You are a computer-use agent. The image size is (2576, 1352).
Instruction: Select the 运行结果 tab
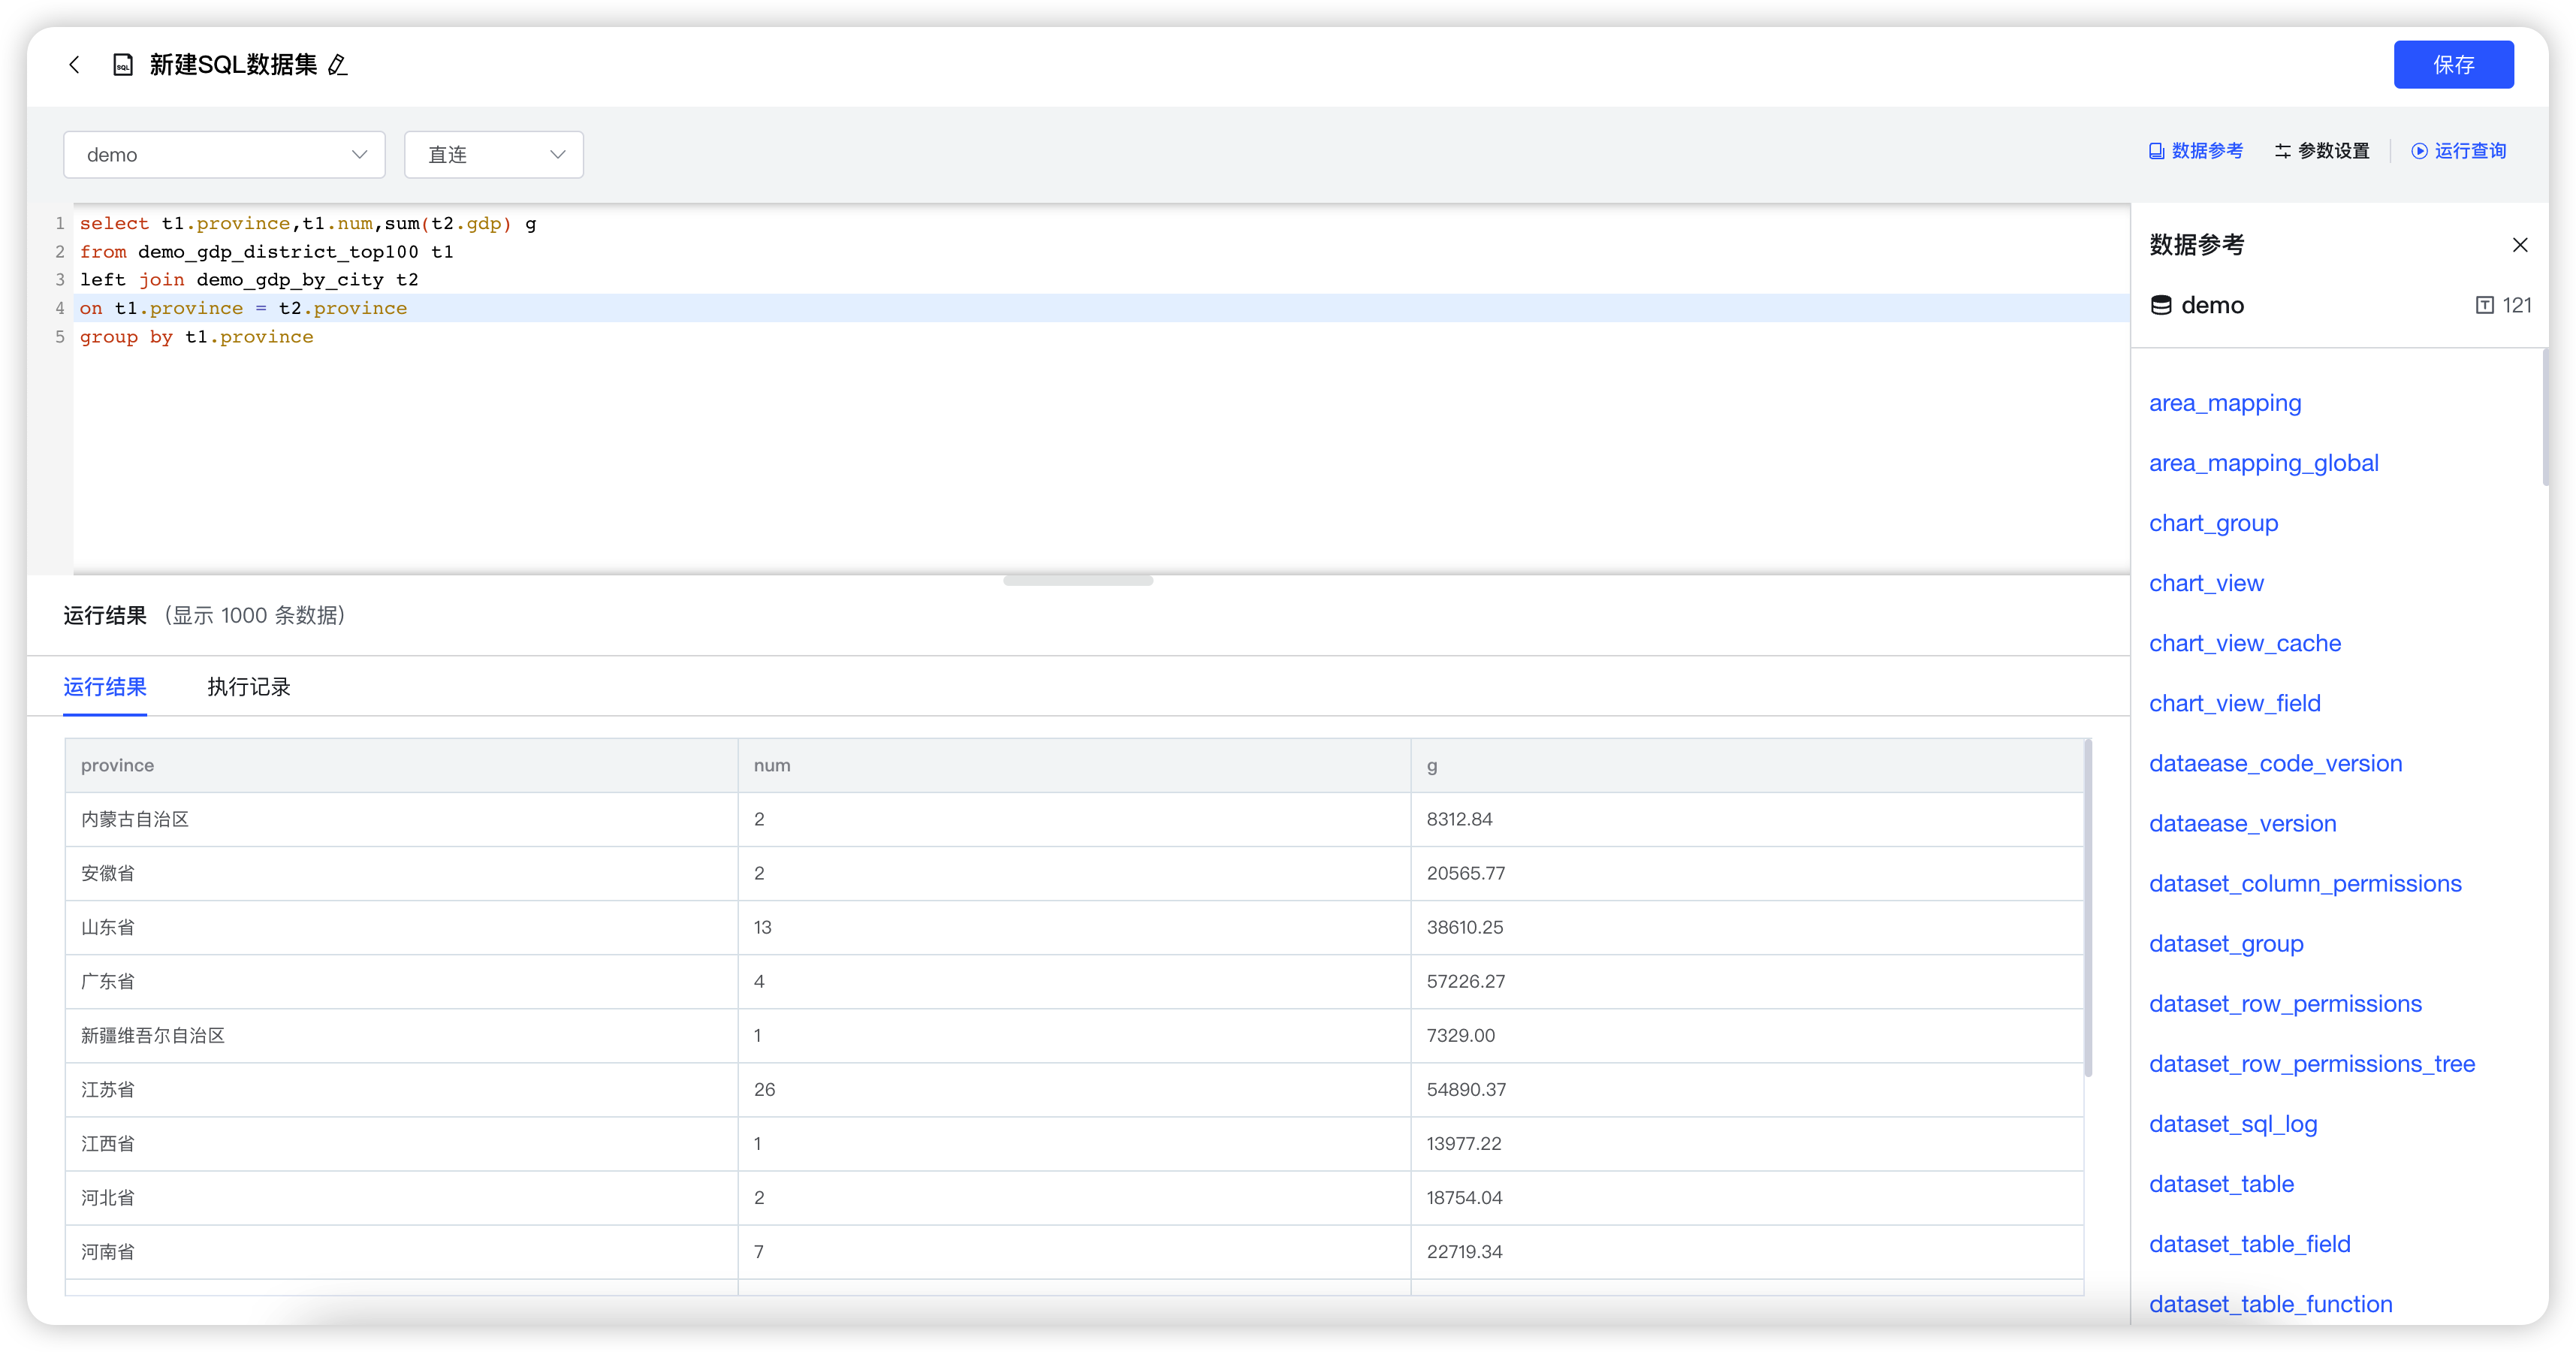point(105,688)
